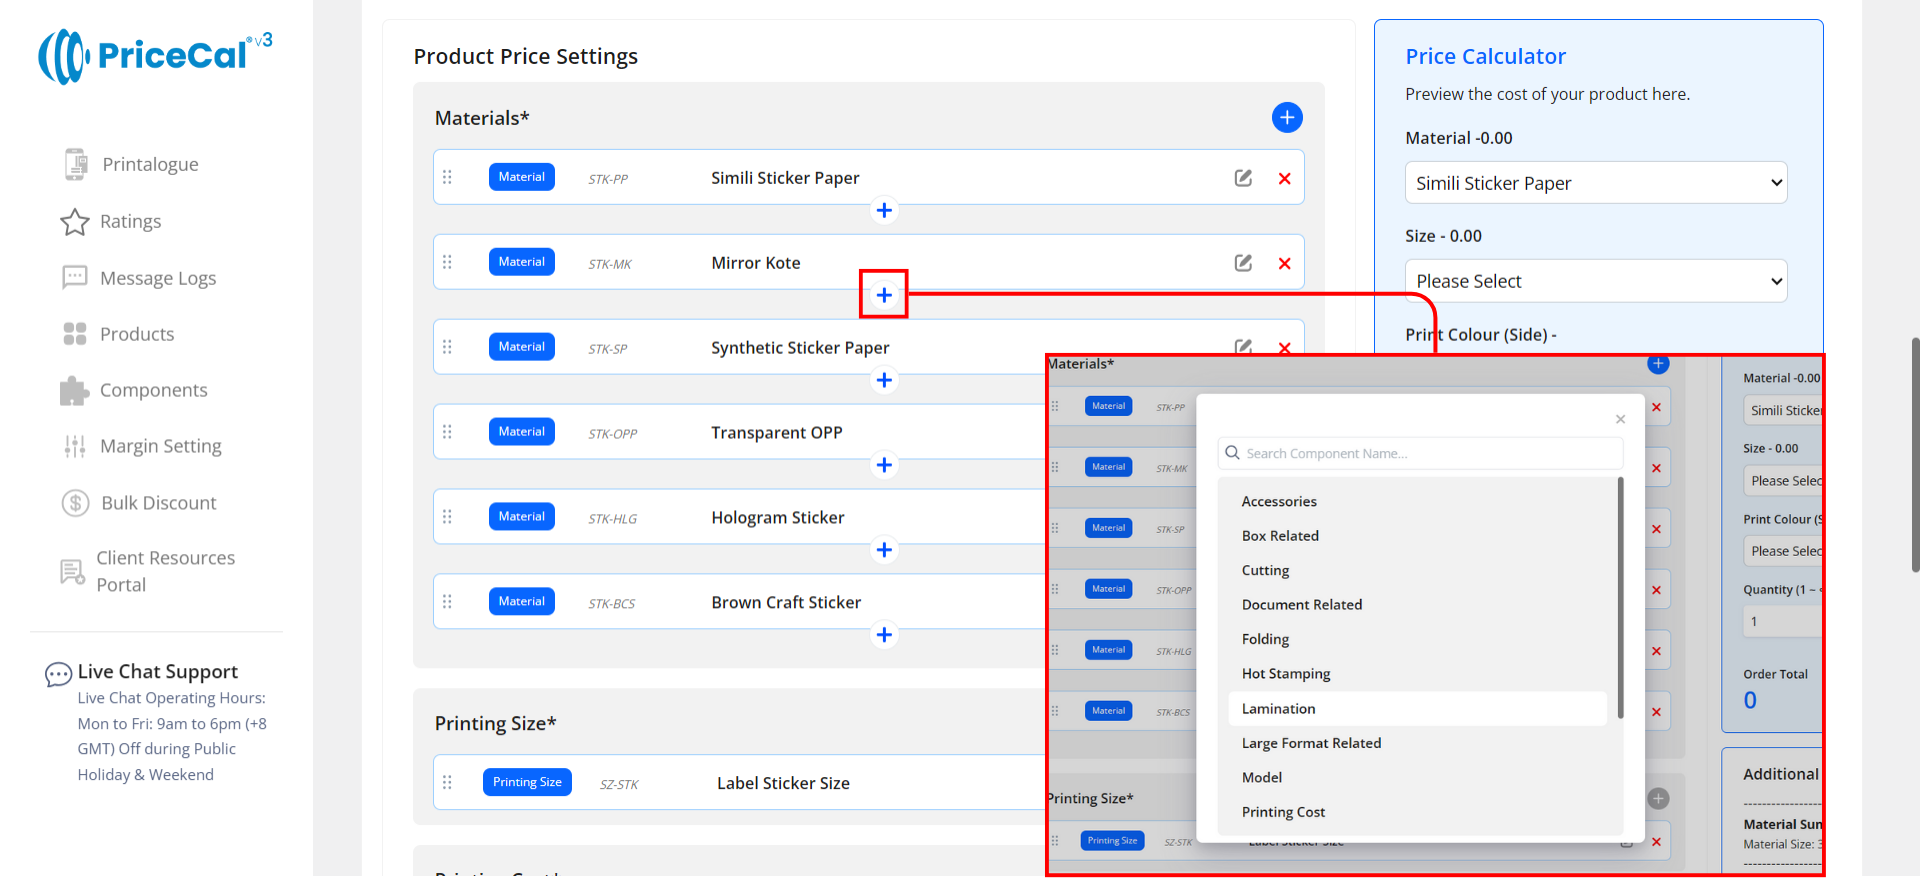This screenshot has height=878, width=1920.
Task: Expand the Size Please Select dropdown
Action: coord(1595,281)
